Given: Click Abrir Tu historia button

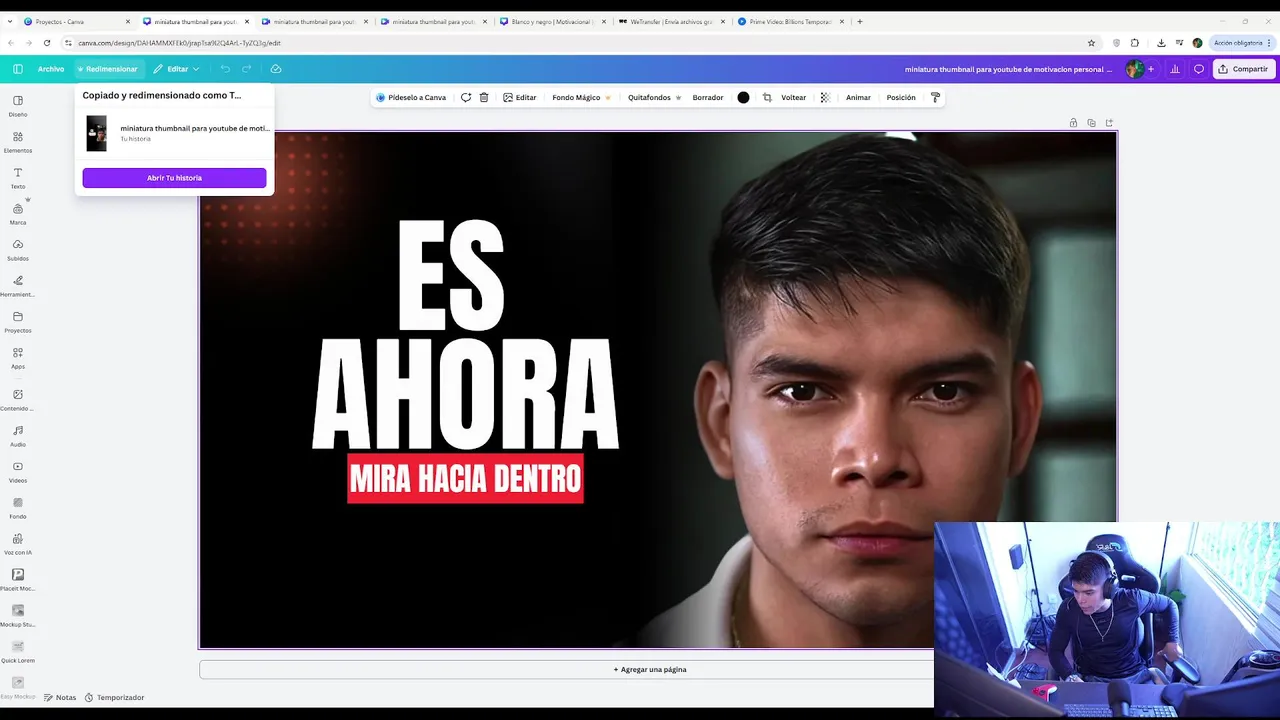Looking at the screenshot, I should coord(174,178).
